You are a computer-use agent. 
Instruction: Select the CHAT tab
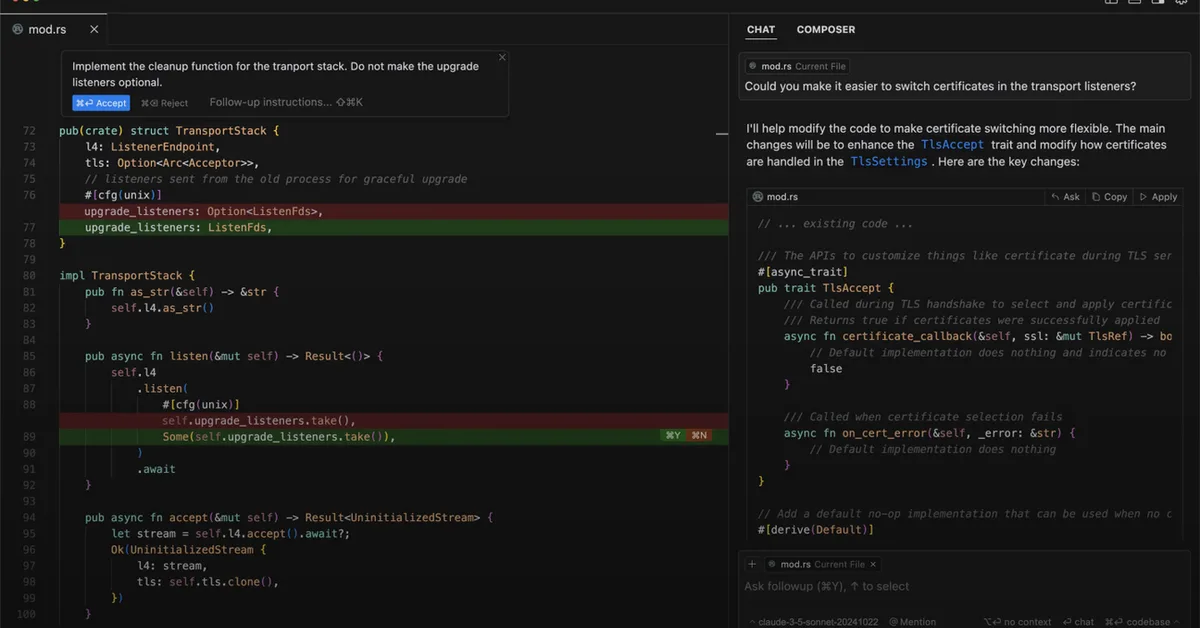click(x=760, y=29)
